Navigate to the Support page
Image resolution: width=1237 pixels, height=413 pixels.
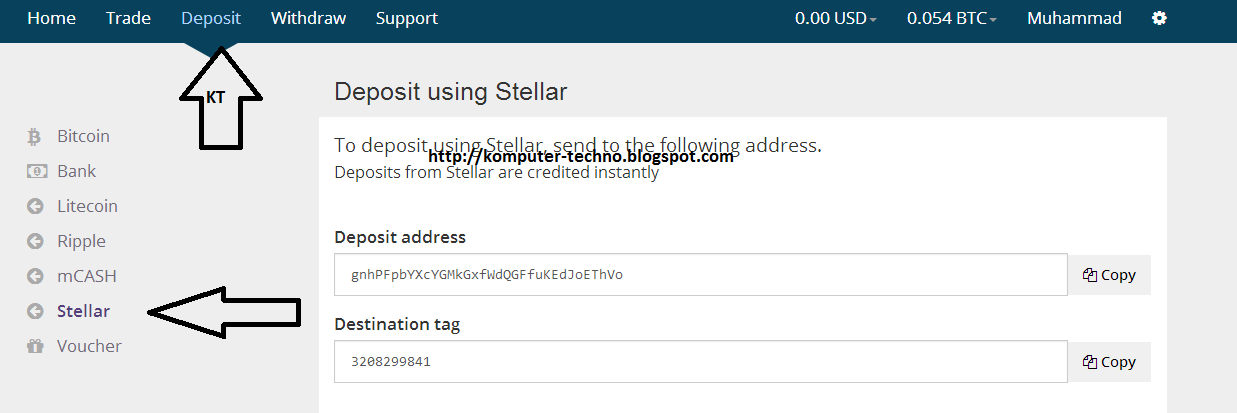coord(406,18)
